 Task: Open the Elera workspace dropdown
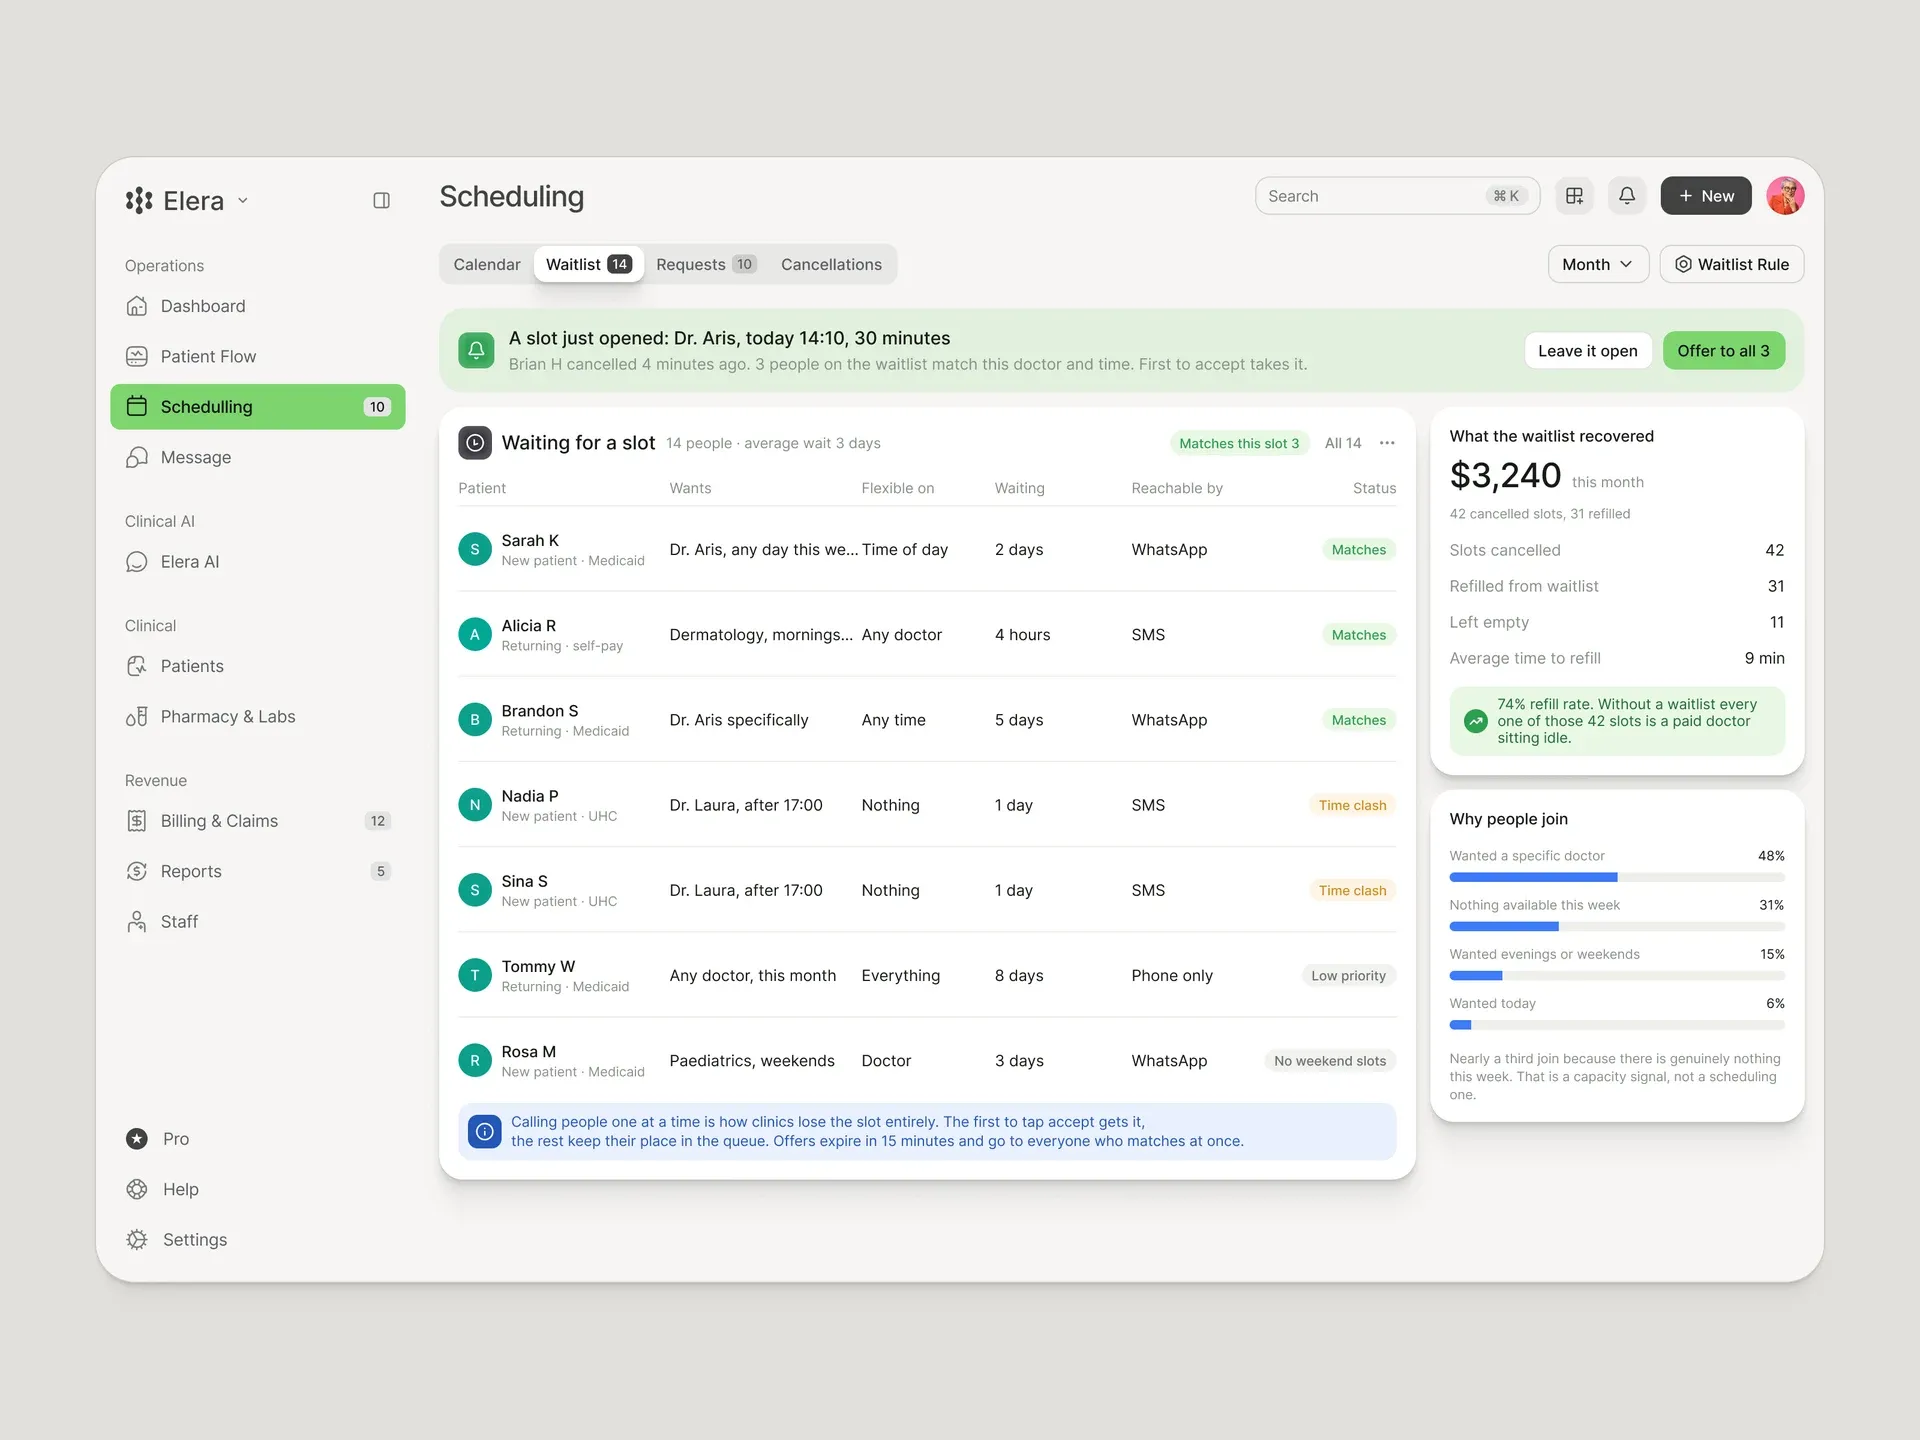coord(187,201)
